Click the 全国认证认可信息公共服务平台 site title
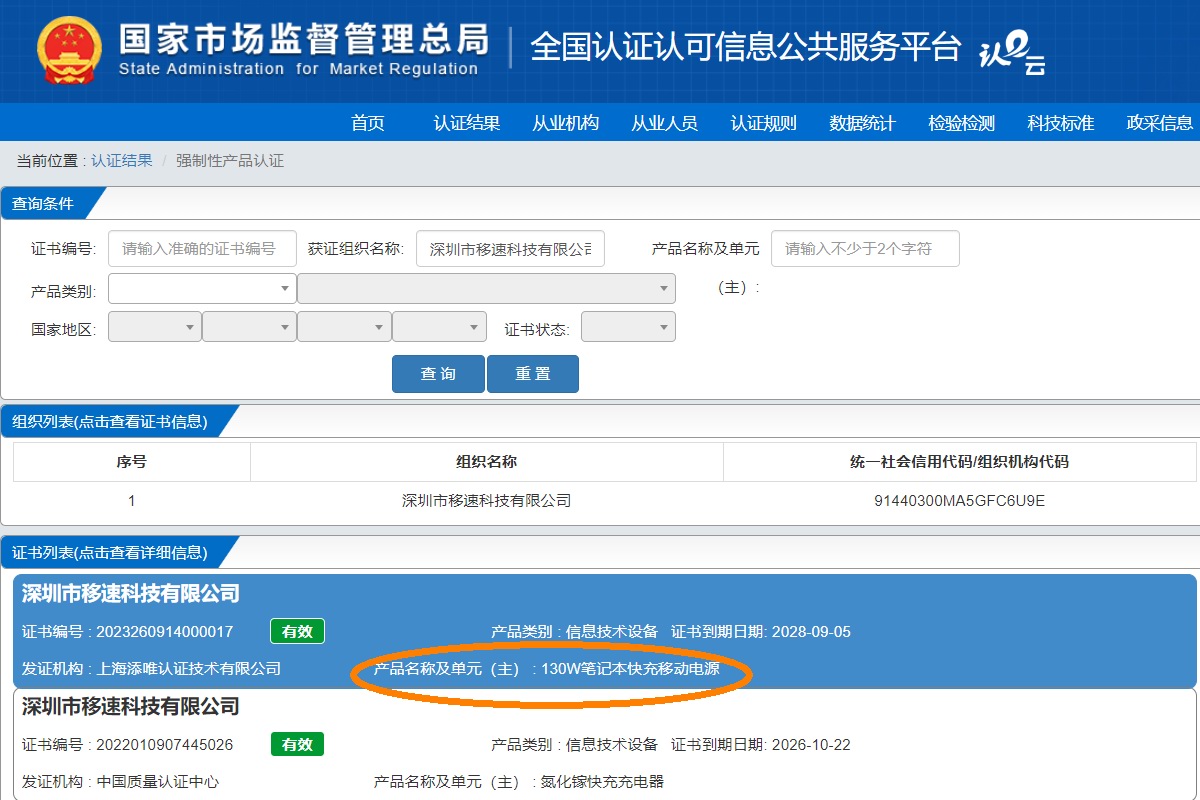The height and width of the screenshot is (800, 1200). pos(746,47)
